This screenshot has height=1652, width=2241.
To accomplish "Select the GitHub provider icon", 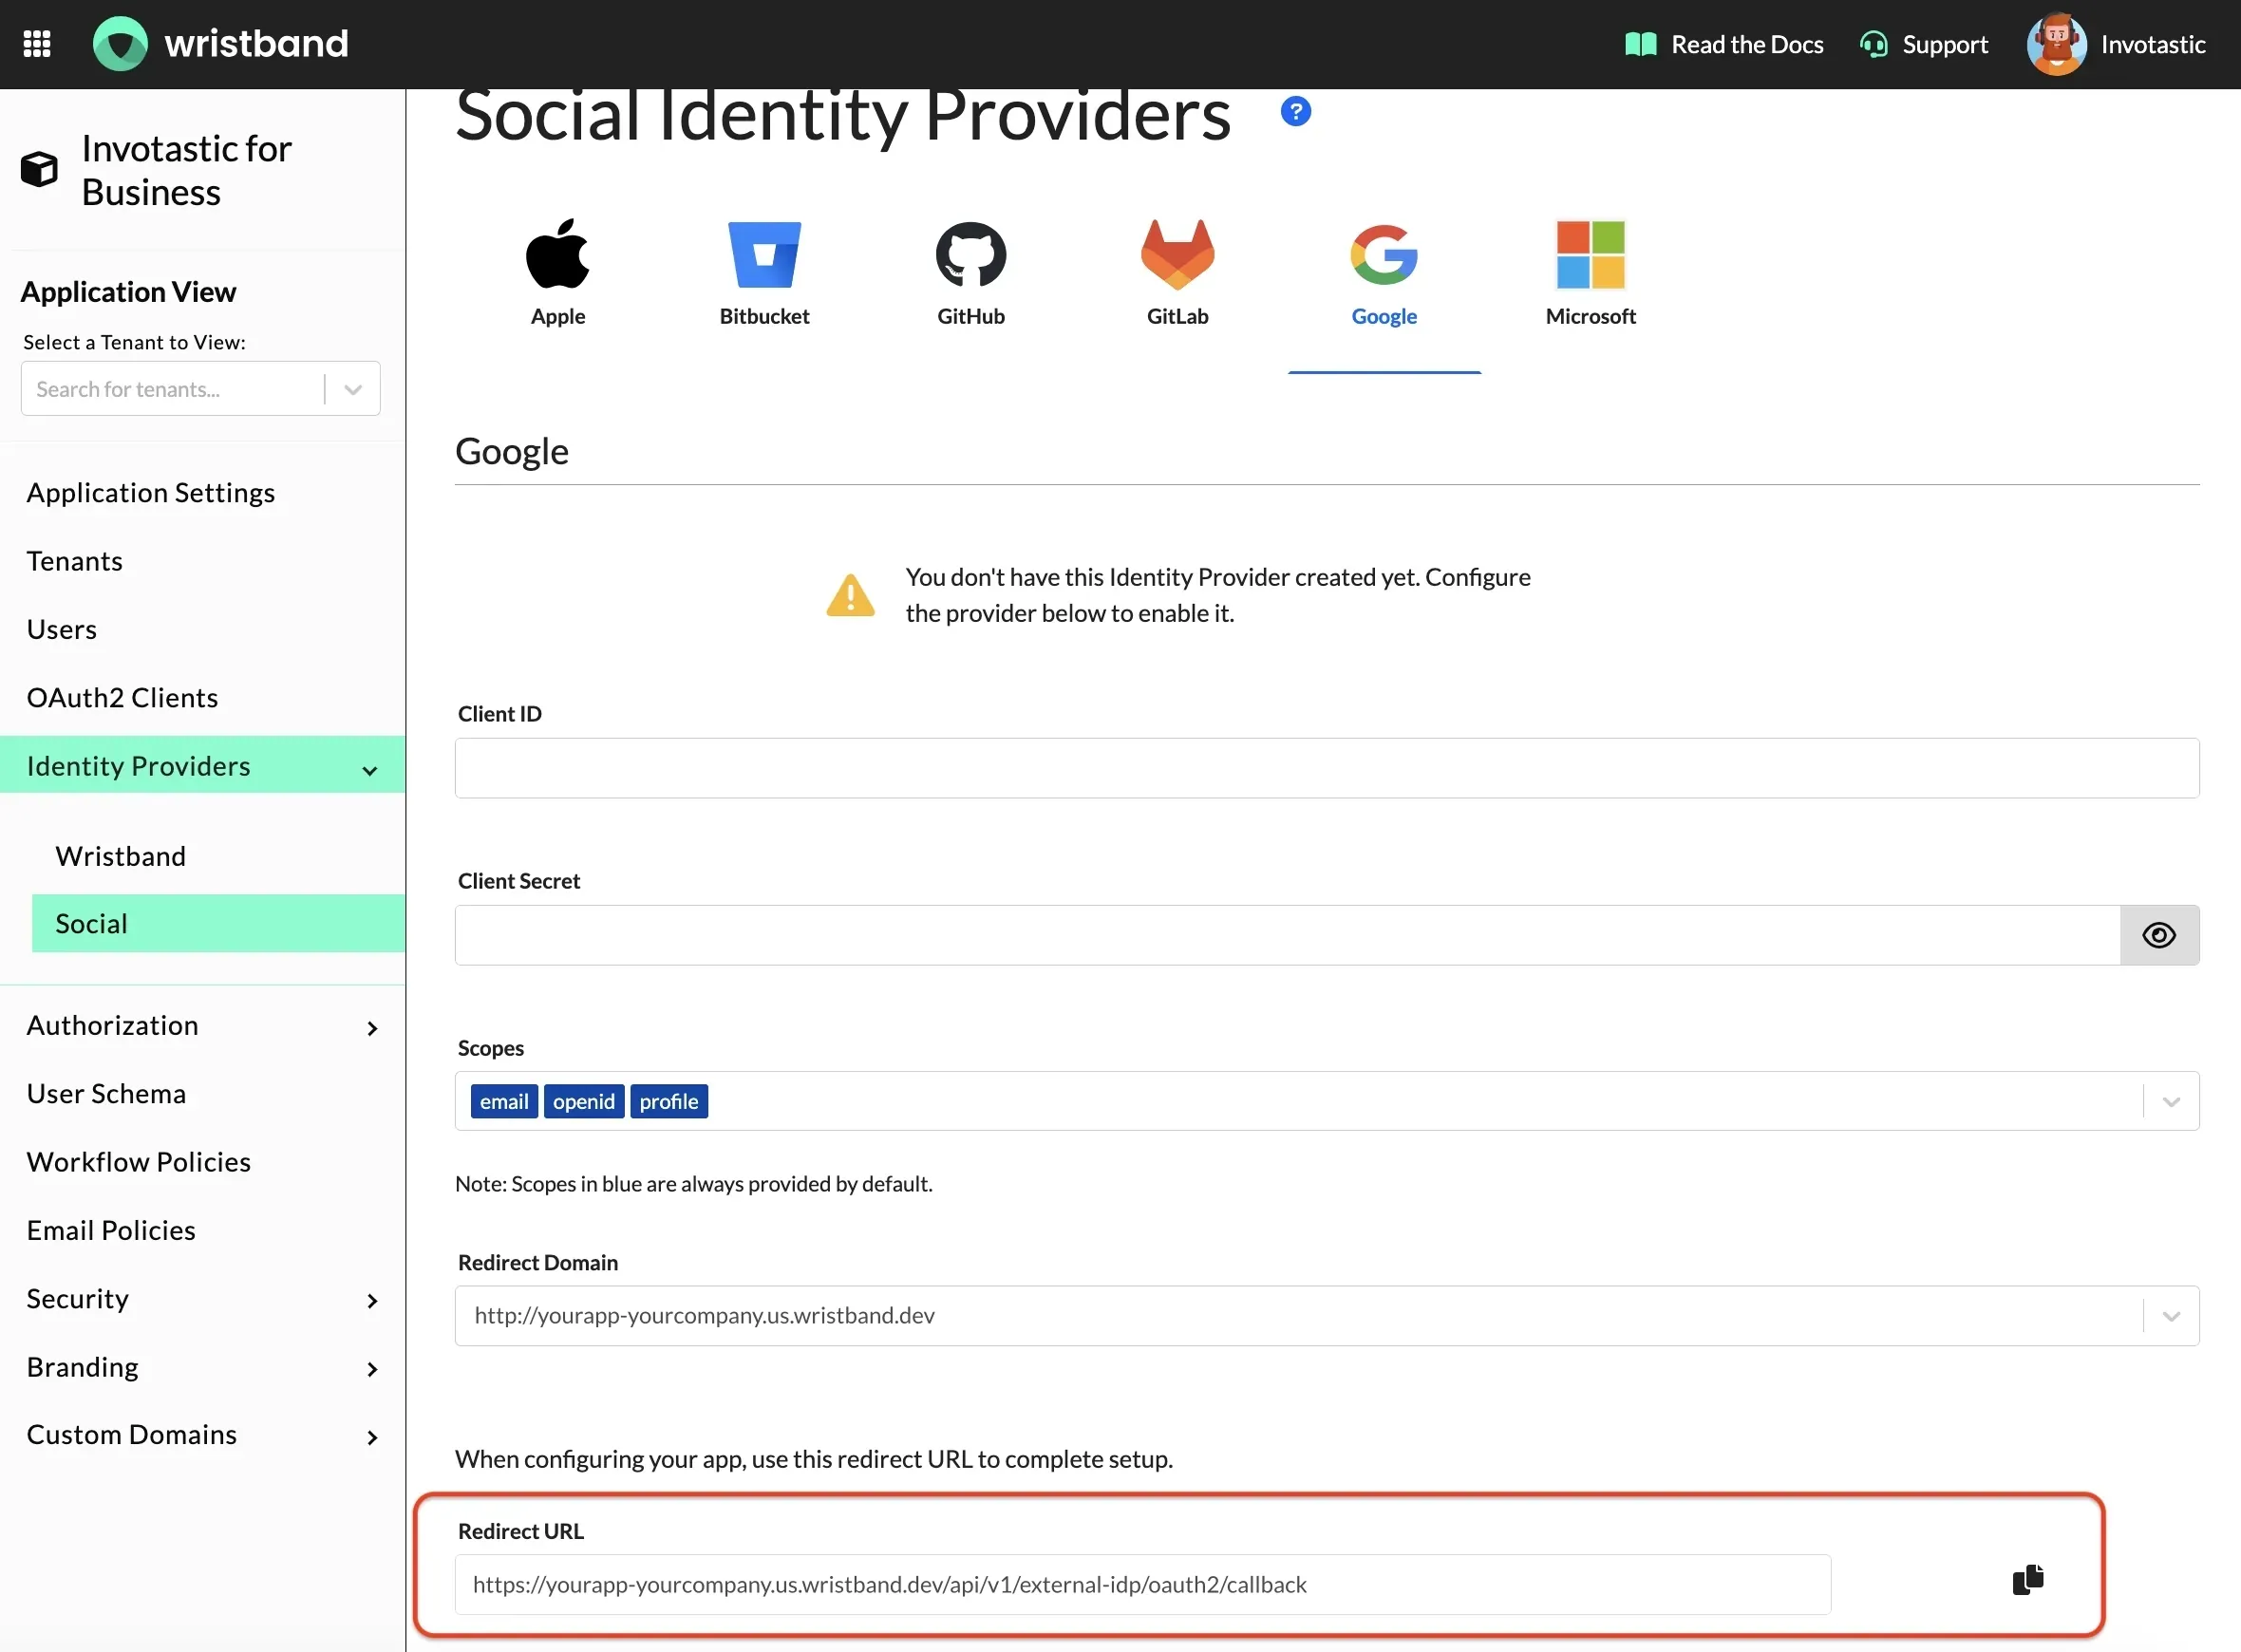I will pos(970,254).
